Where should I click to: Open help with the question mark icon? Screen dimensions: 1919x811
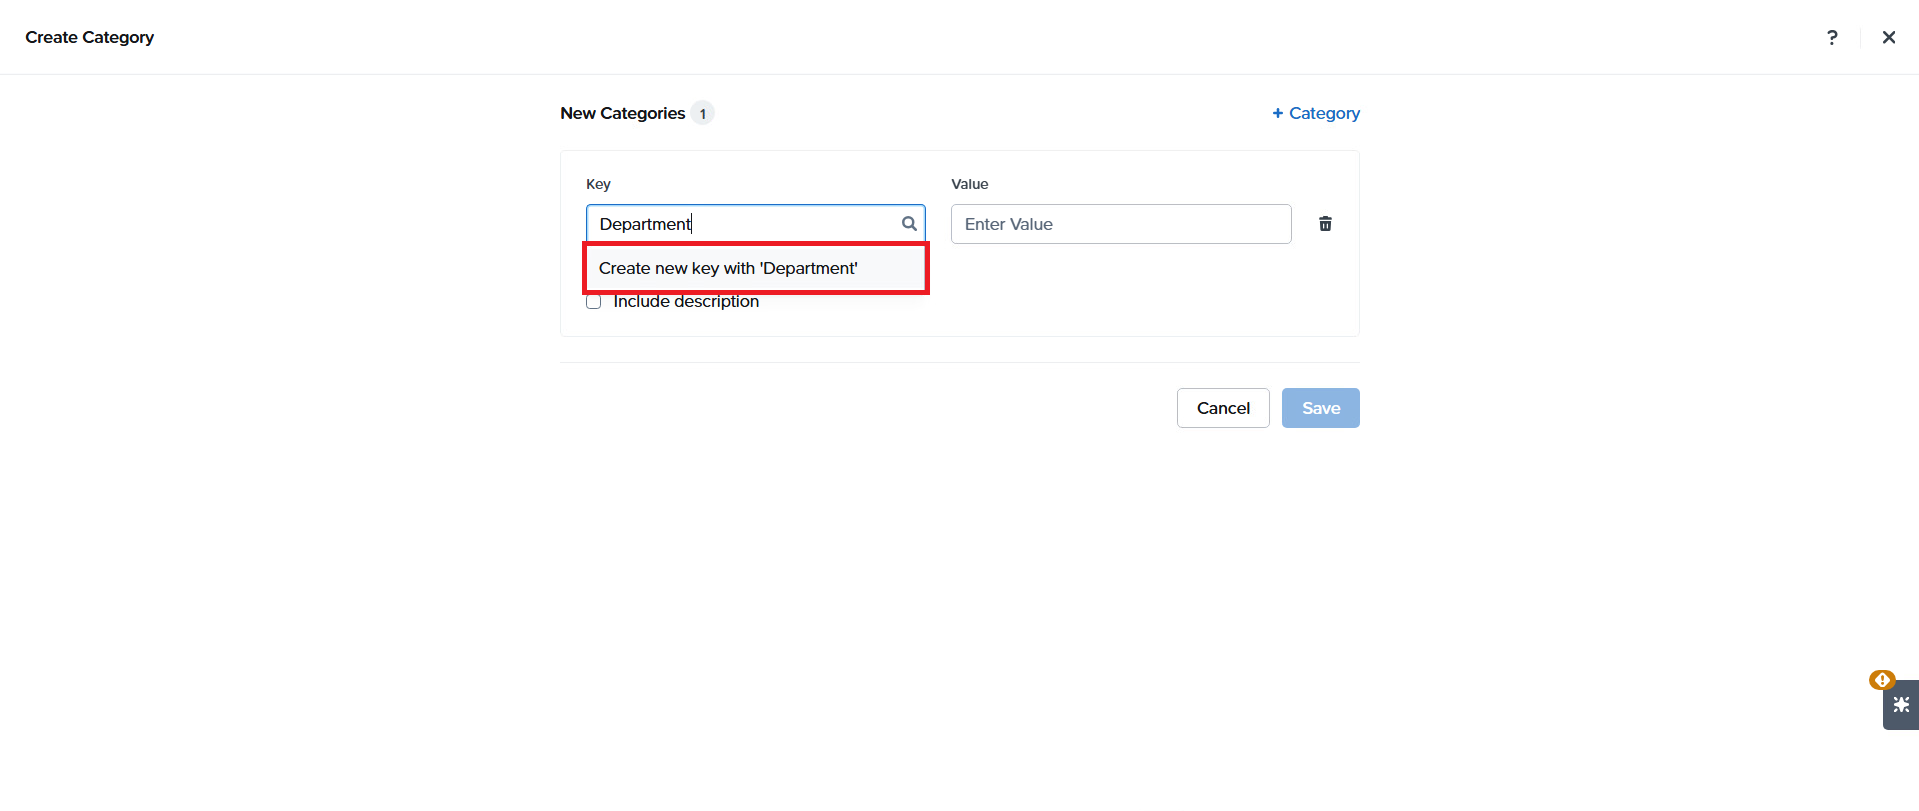[1832, 37]
